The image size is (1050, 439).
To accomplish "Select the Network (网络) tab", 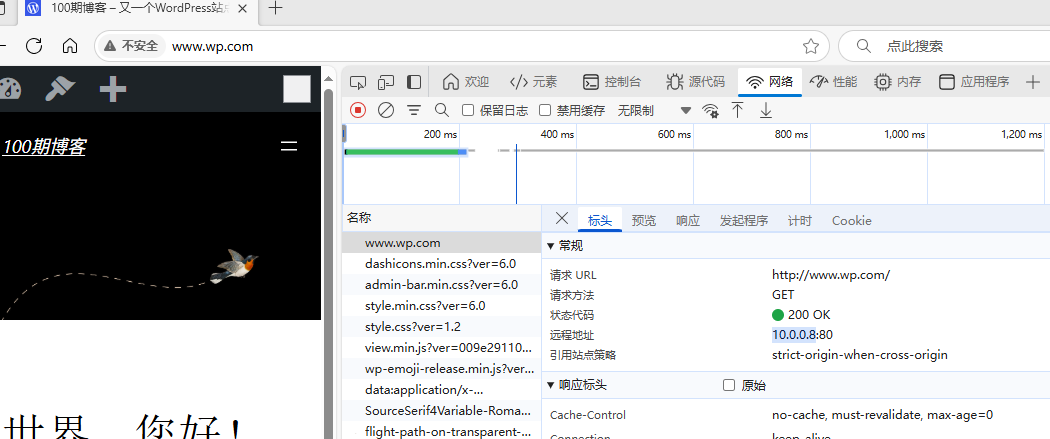I will point(770,82).
